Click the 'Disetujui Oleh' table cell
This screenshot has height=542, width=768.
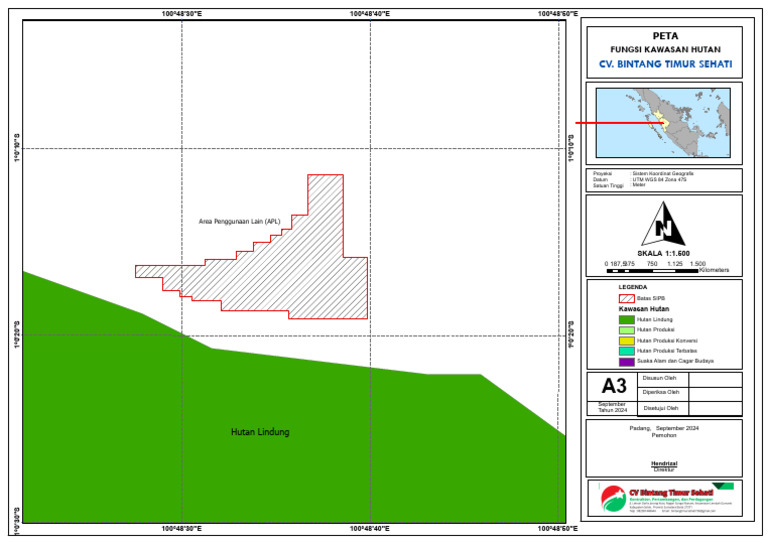click(663, 408)
